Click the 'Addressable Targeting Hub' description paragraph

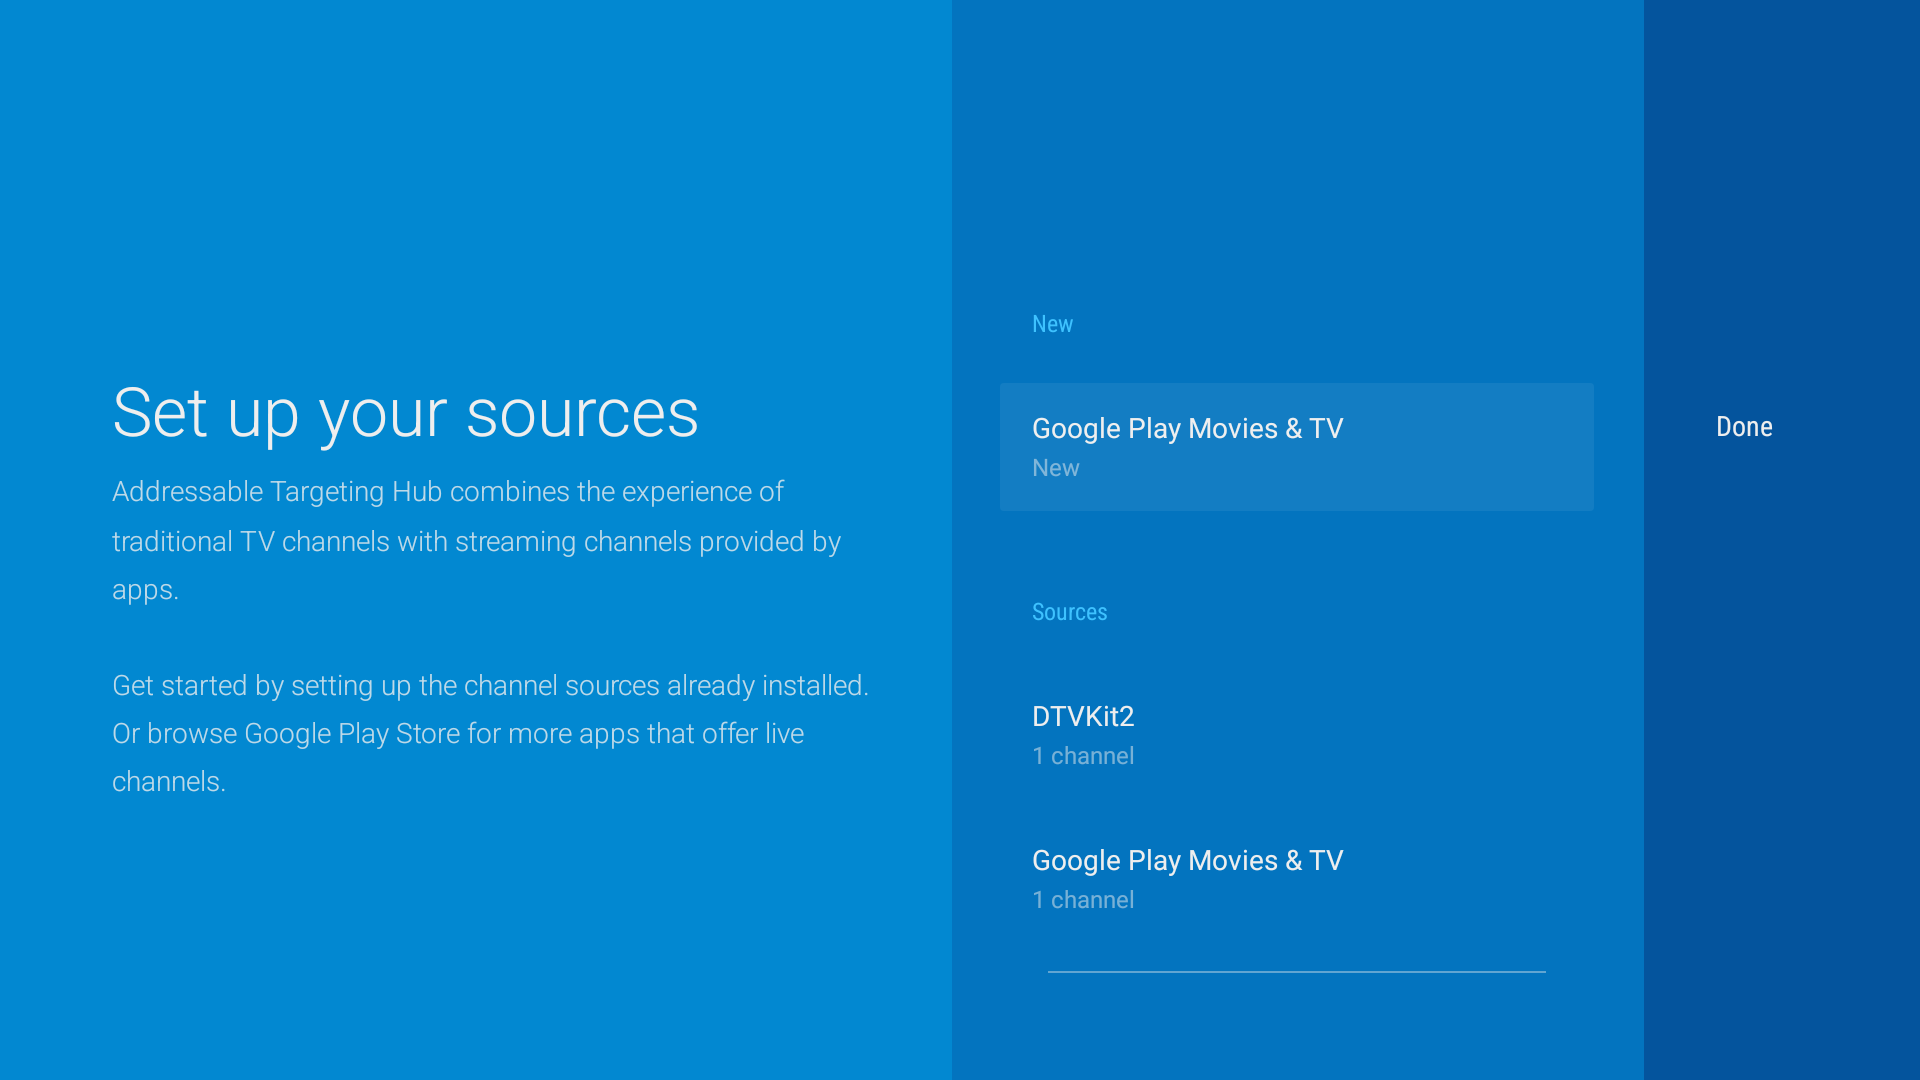476,541
